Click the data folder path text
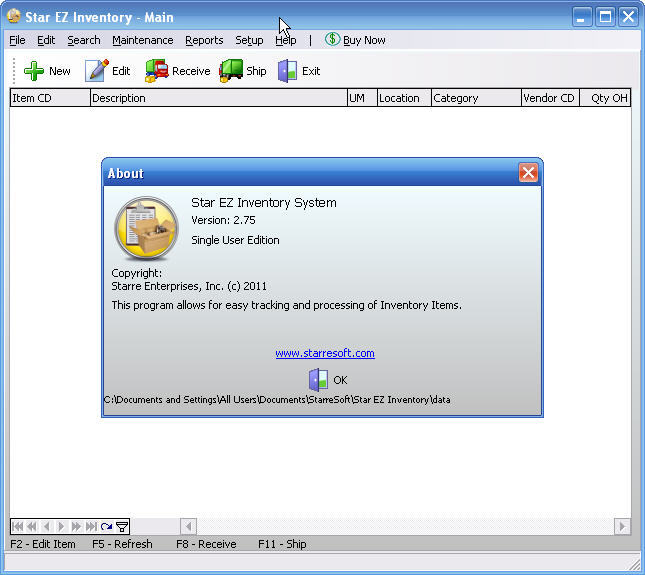 pyautogui.click(x=277, y=400)
